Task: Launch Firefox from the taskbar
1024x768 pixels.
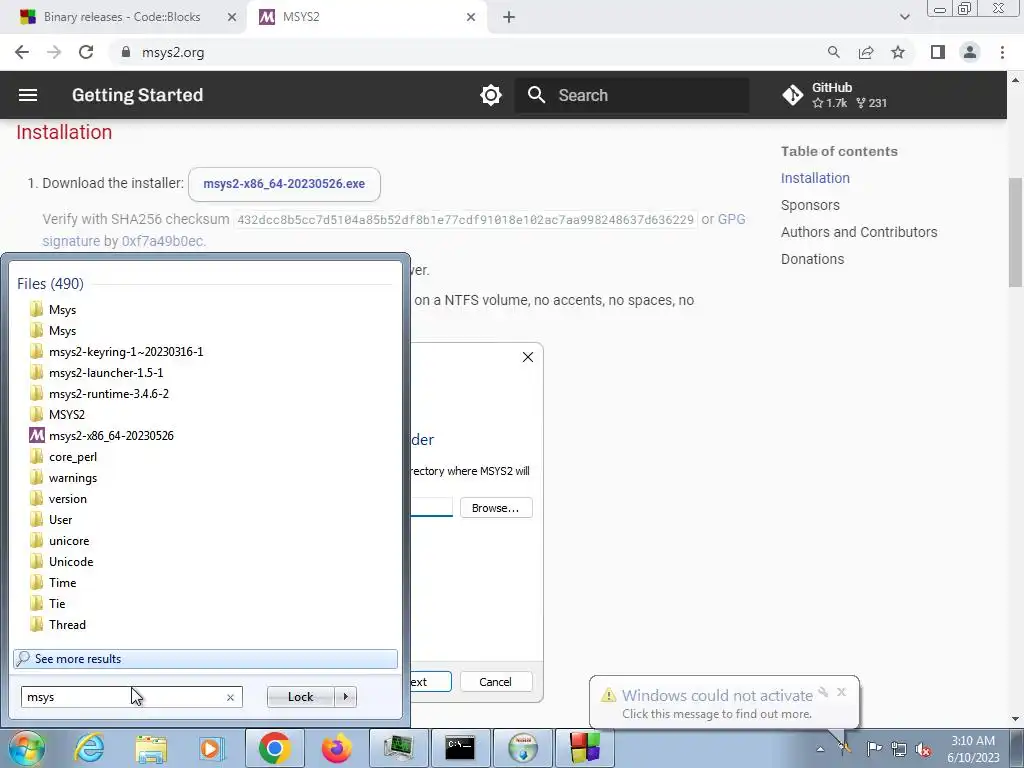Action: [x=337, y=748]
